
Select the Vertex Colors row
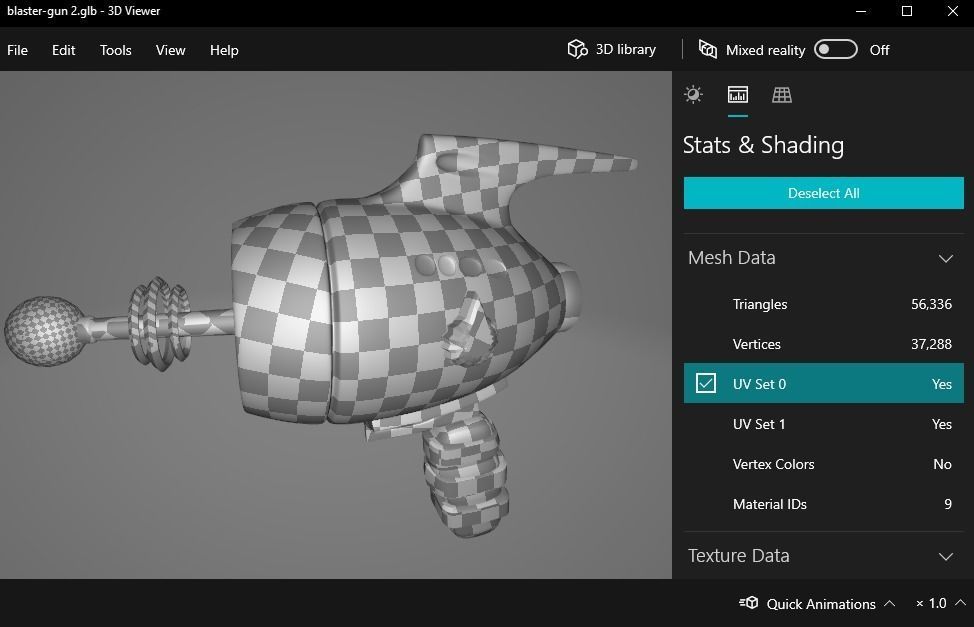tap(824, 464)
